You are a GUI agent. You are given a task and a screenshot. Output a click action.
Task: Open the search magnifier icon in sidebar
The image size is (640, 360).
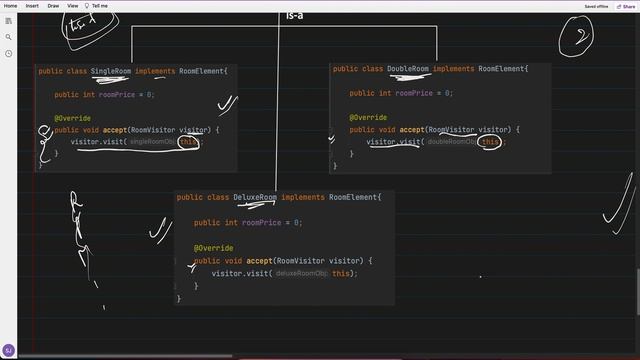9,37
